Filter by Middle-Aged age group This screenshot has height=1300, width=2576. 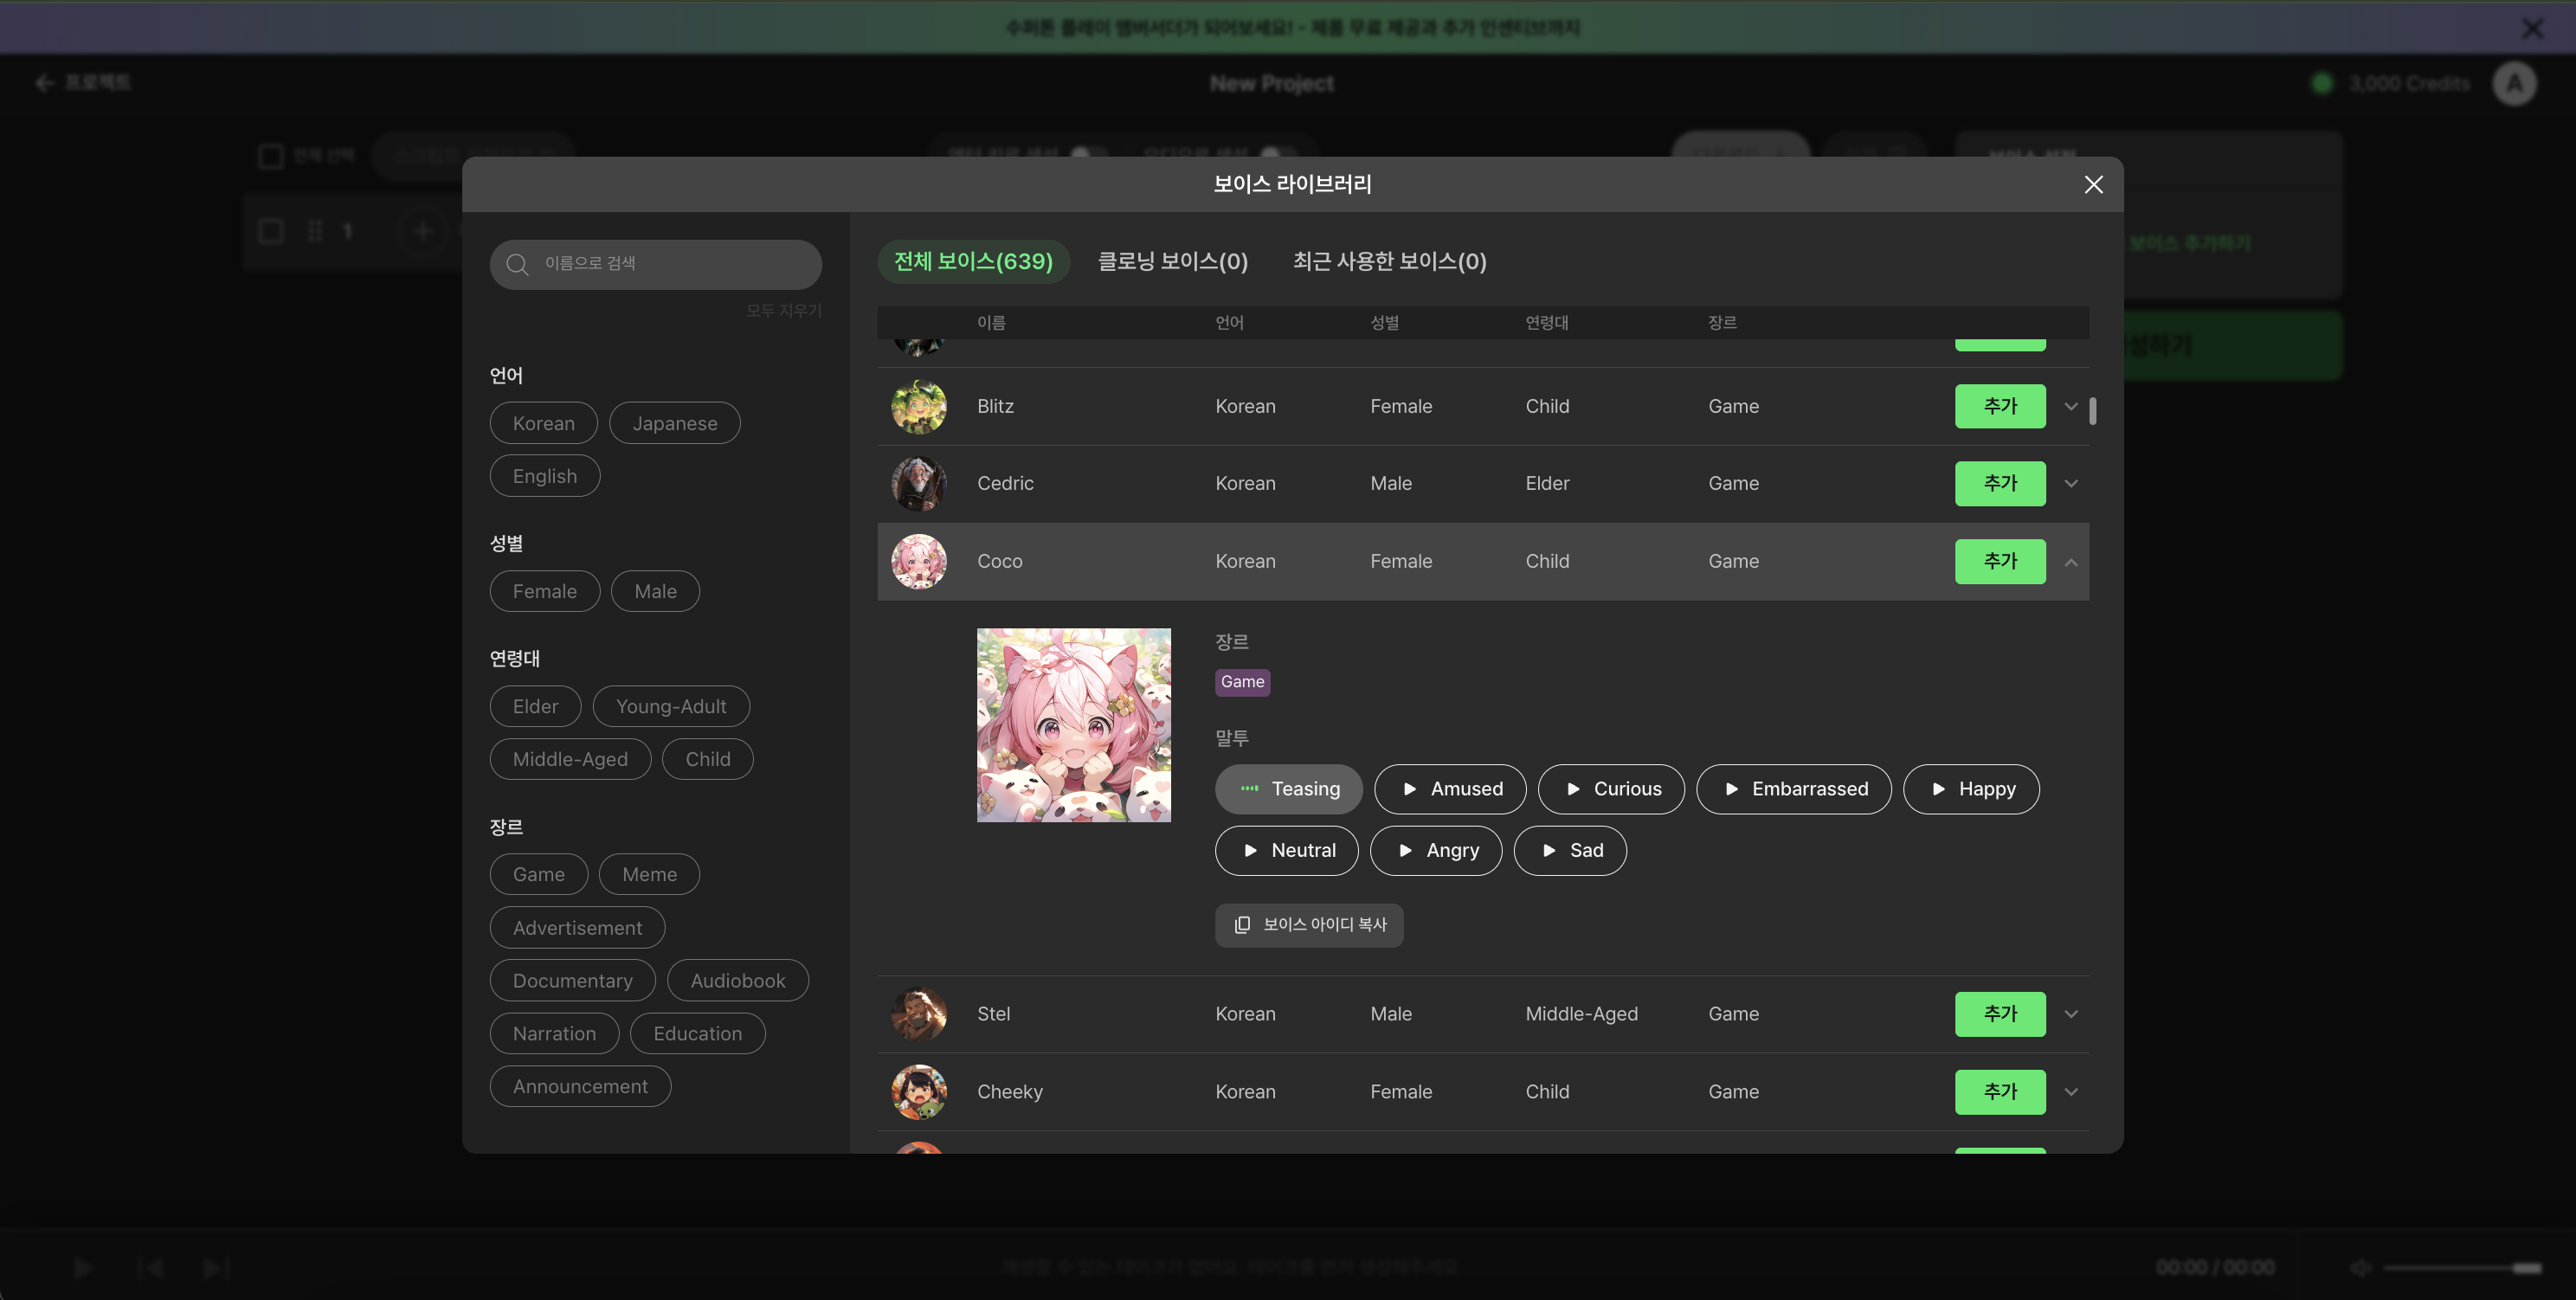pos(570,759)
